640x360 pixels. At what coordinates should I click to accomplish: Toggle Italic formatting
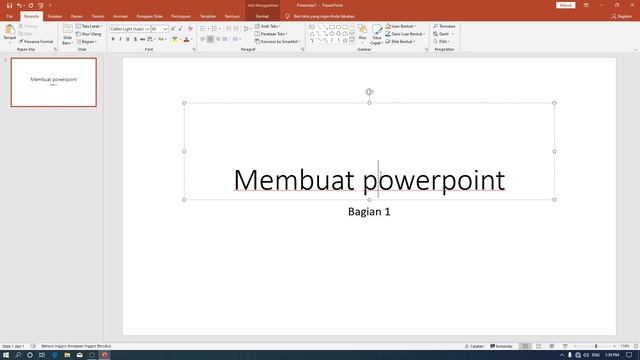point(120,39)
